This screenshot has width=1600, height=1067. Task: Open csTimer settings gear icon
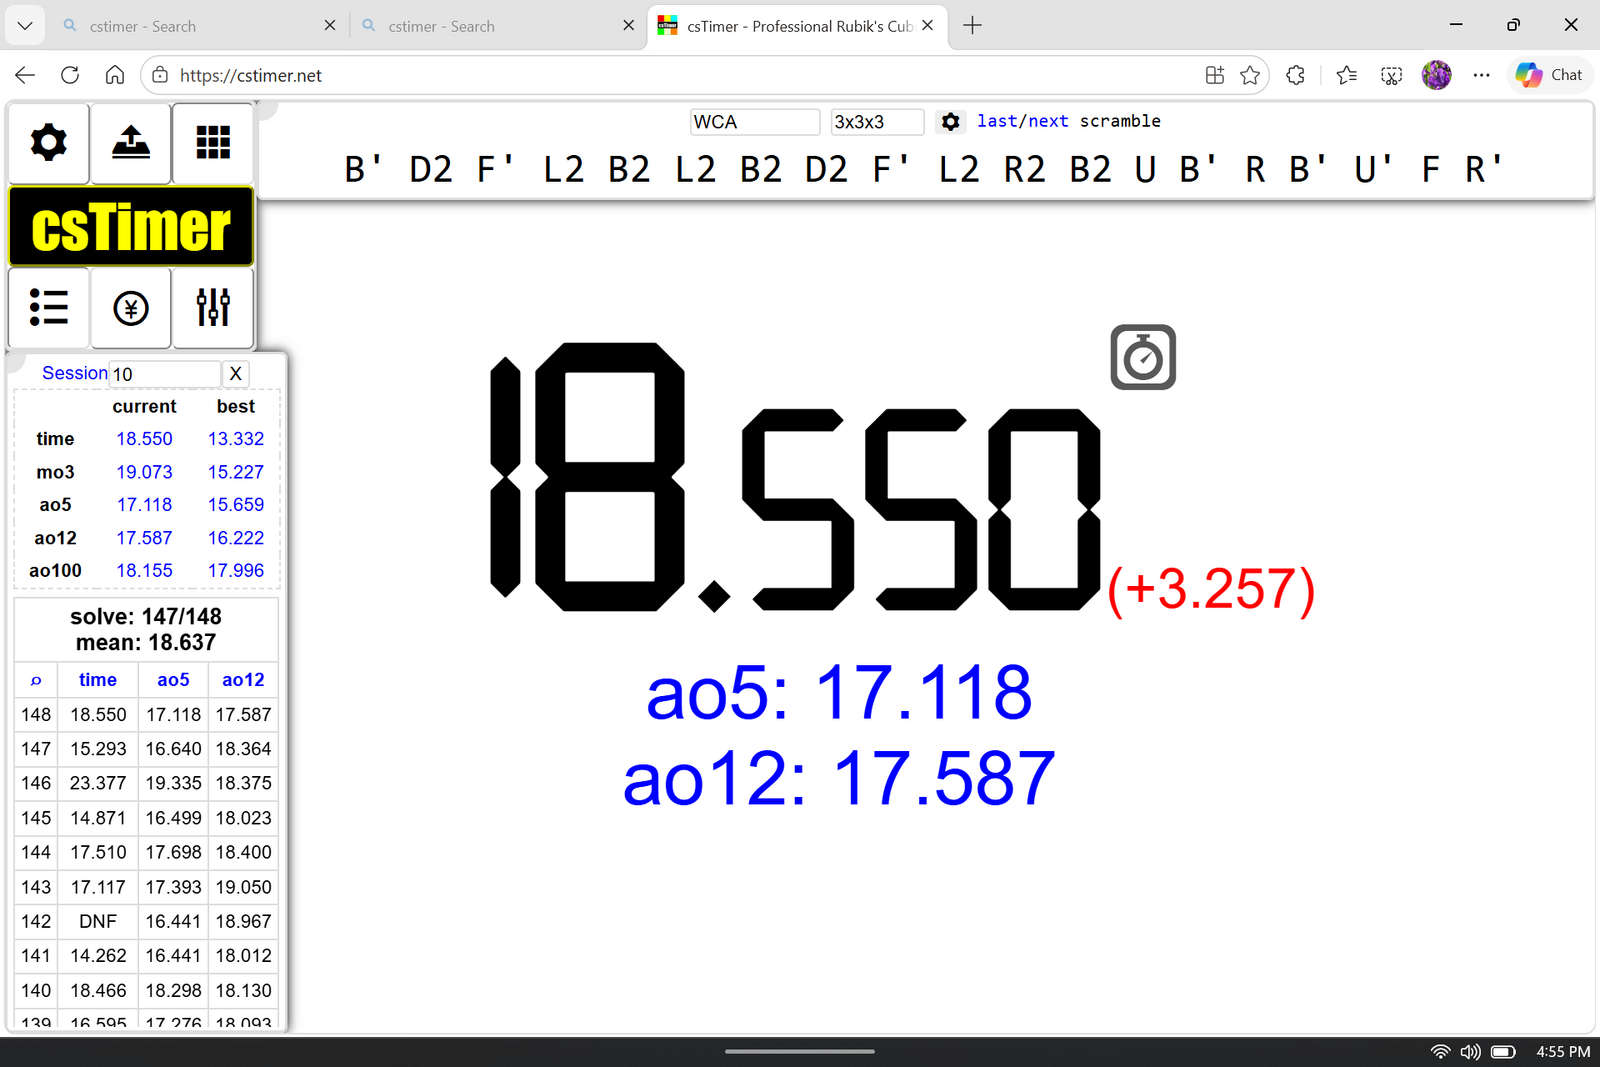click(x=49, y=143)
